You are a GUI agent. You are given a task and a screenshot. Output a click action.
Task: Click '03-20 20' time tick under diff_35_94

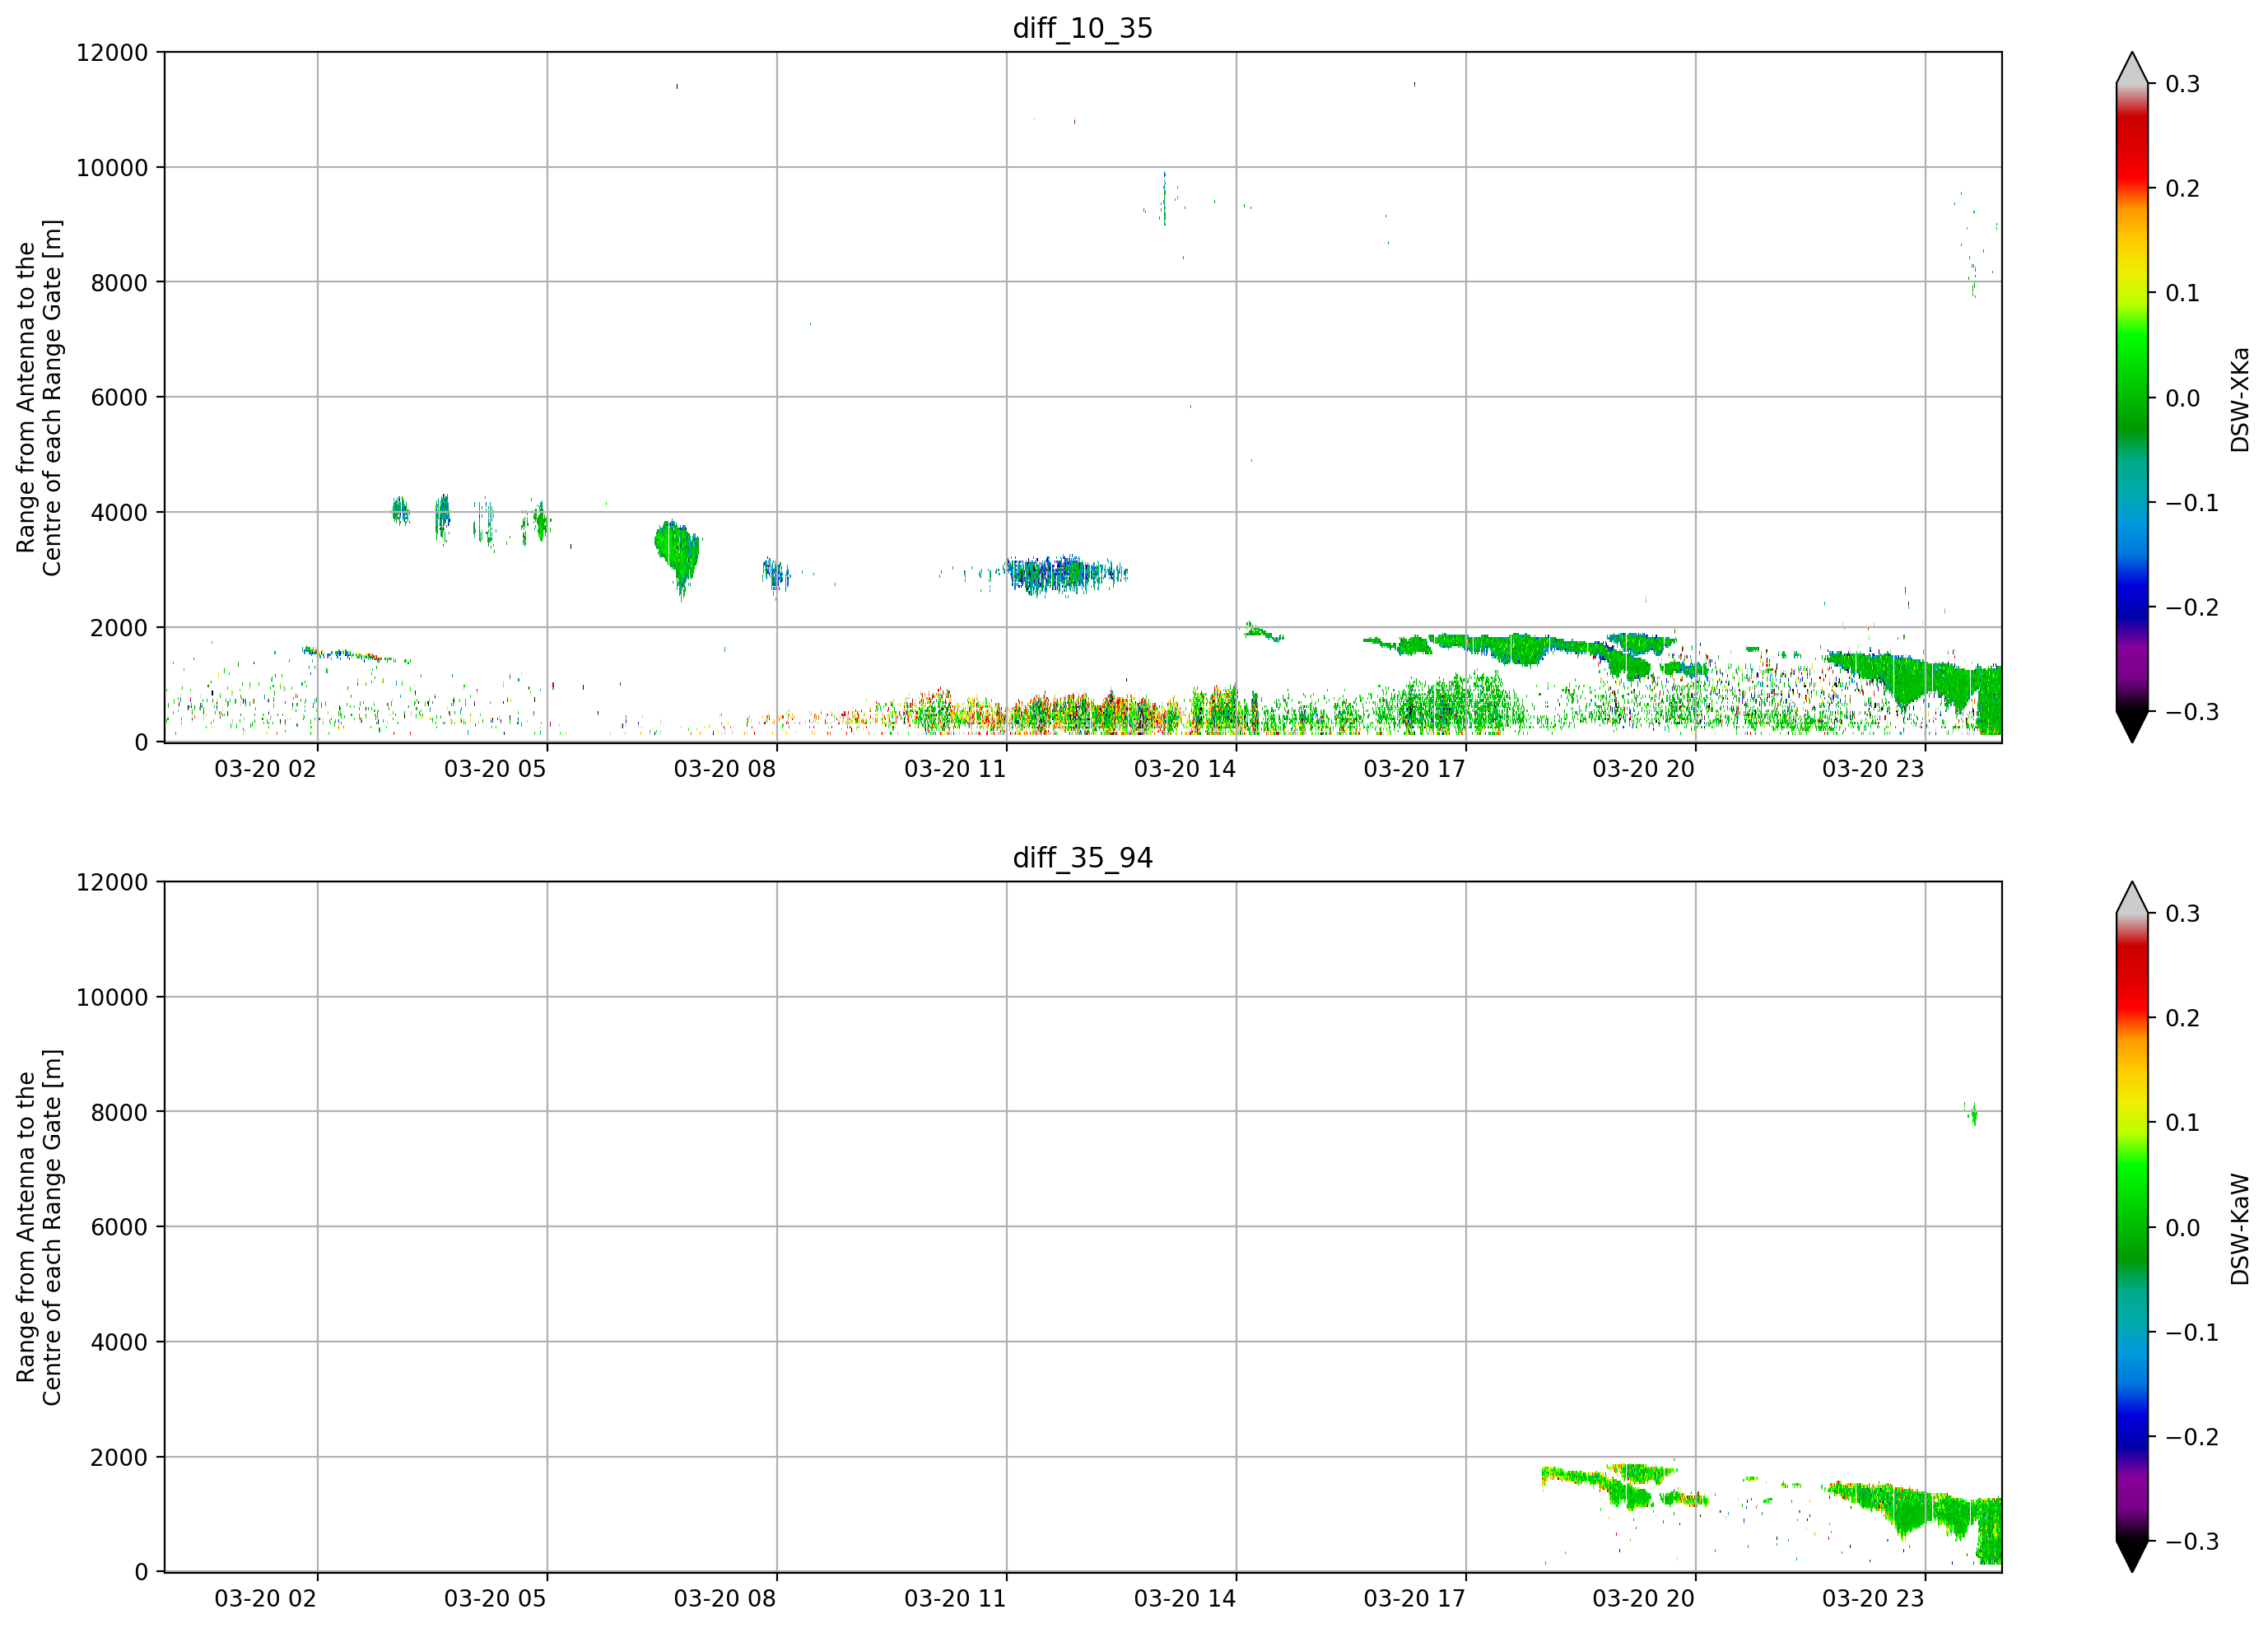(1644, 1599)
